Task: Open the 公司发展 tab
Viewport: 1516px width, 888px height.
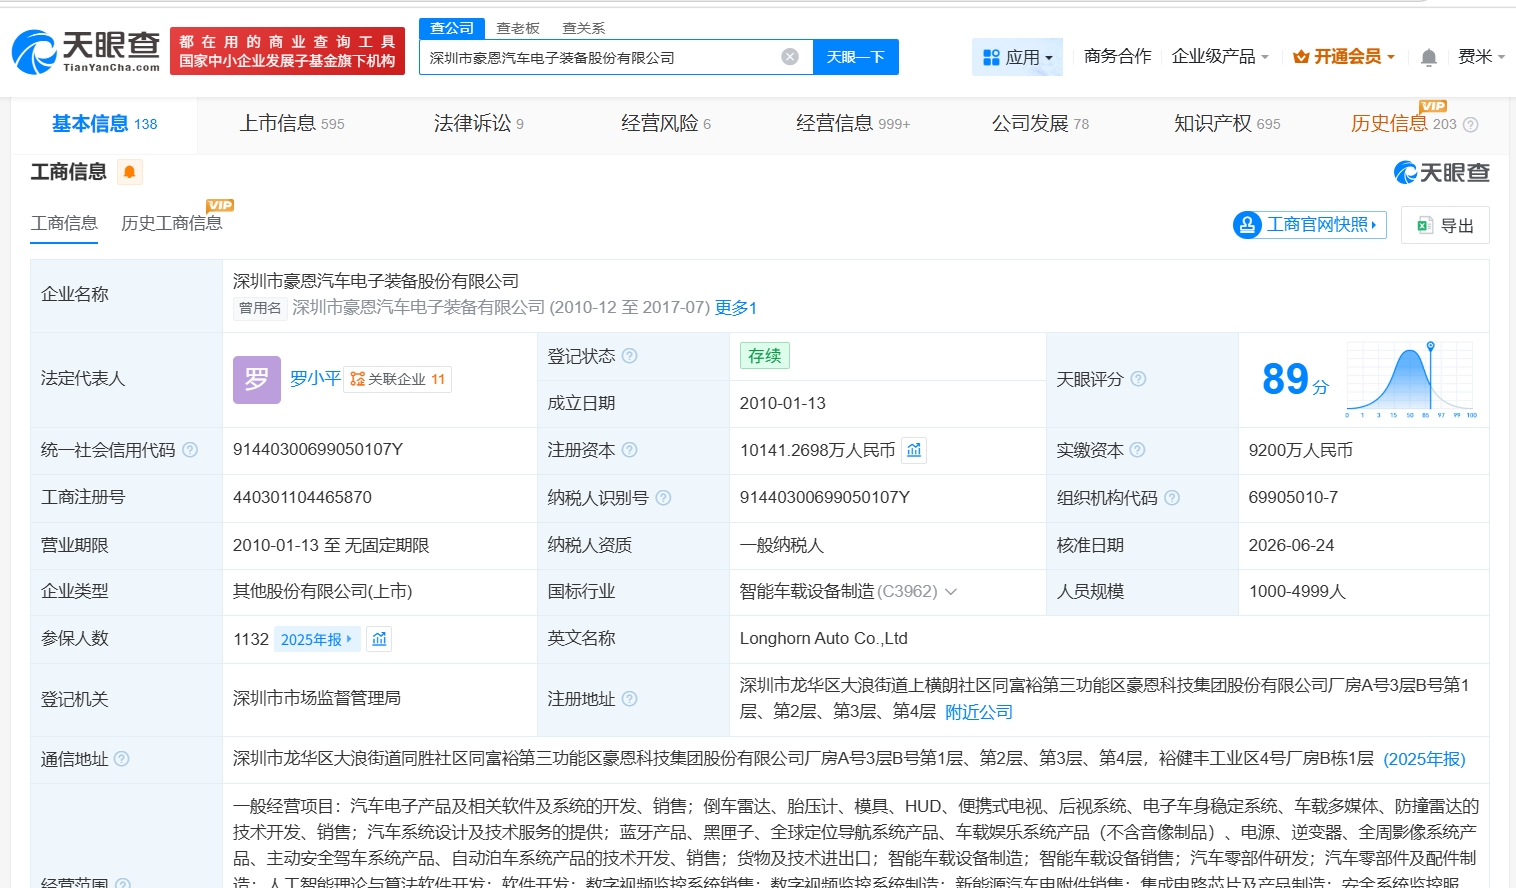Action: coord(1040,124)
